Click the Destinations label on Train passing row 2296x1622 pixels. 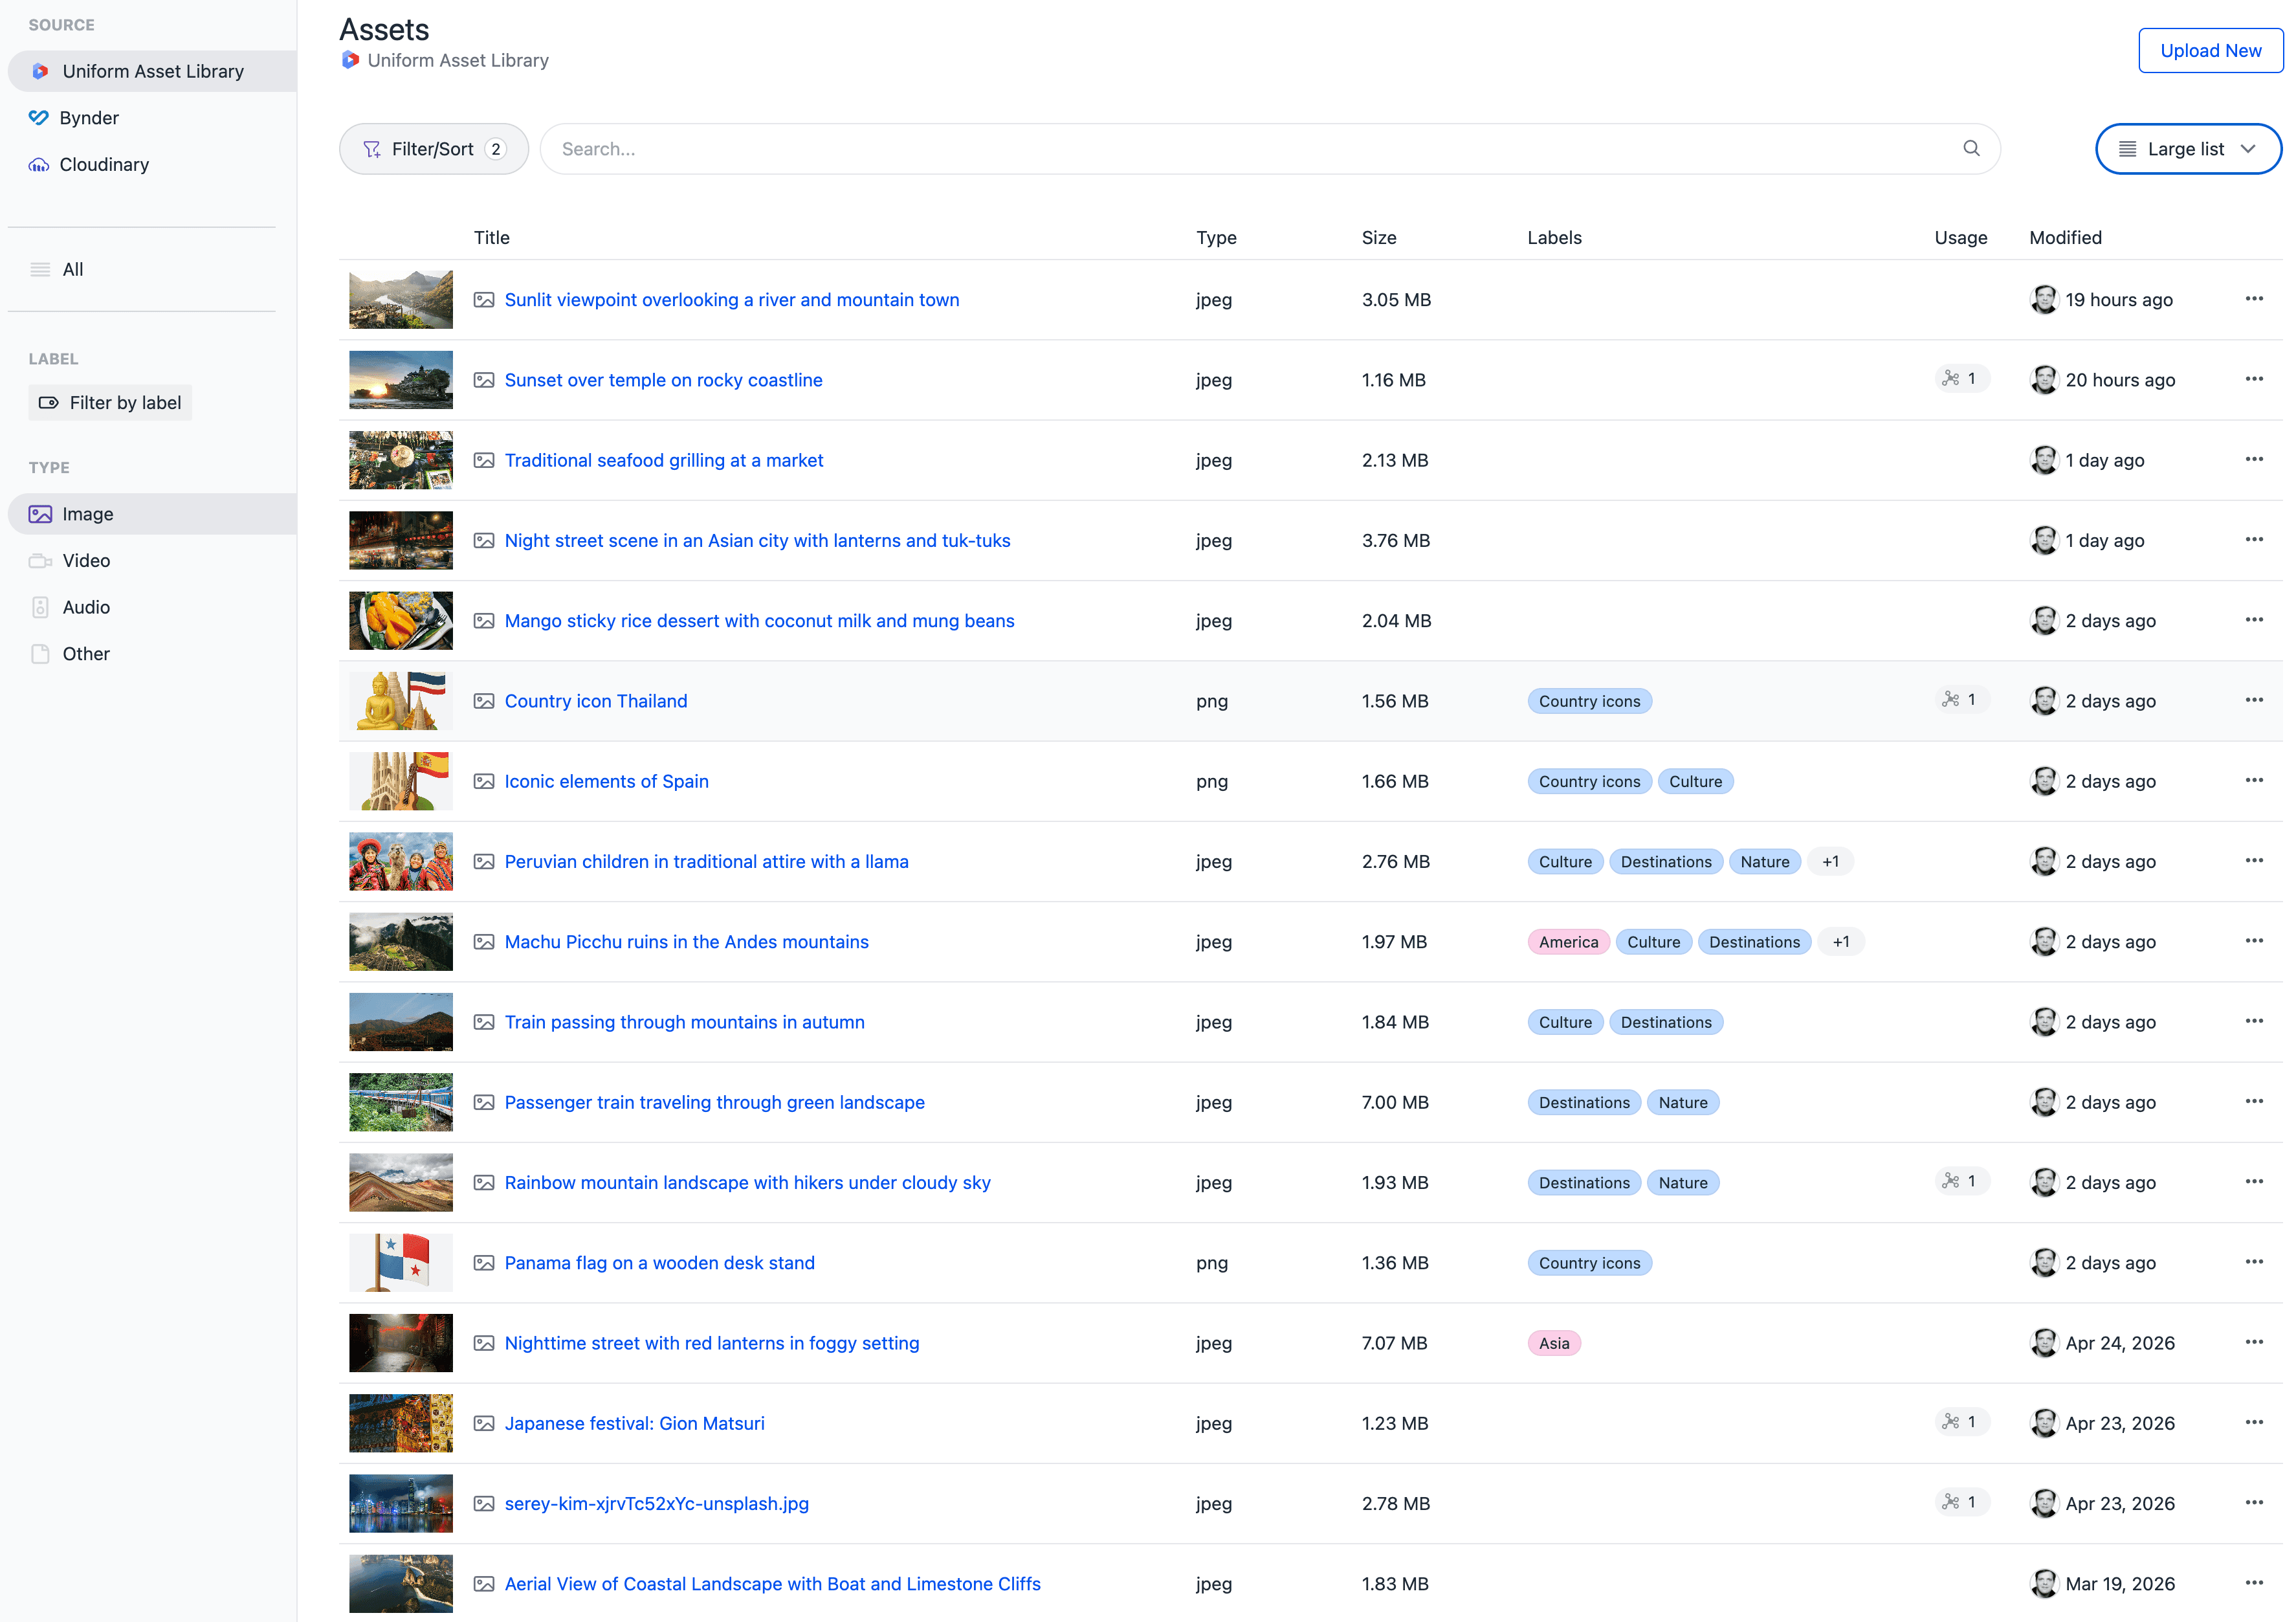(x=1666, y=1022)
